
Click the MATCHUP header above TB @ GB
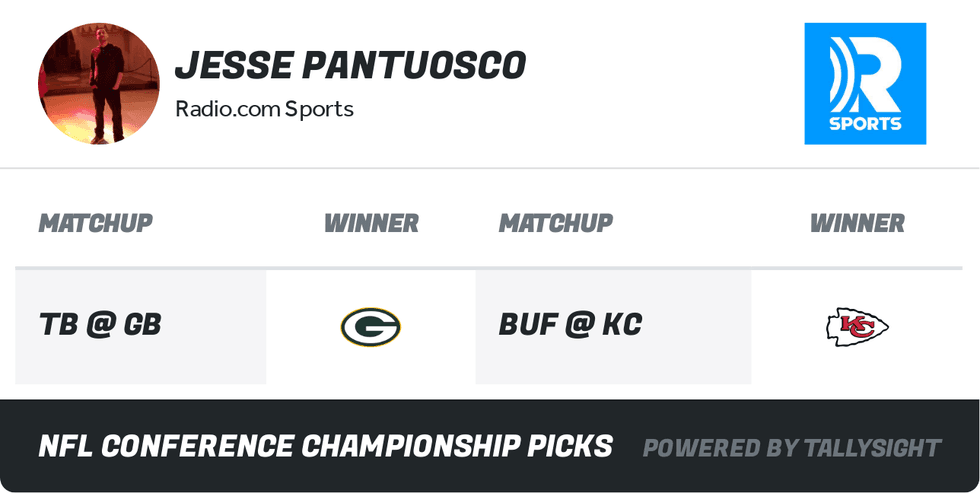tap(95, 223)
